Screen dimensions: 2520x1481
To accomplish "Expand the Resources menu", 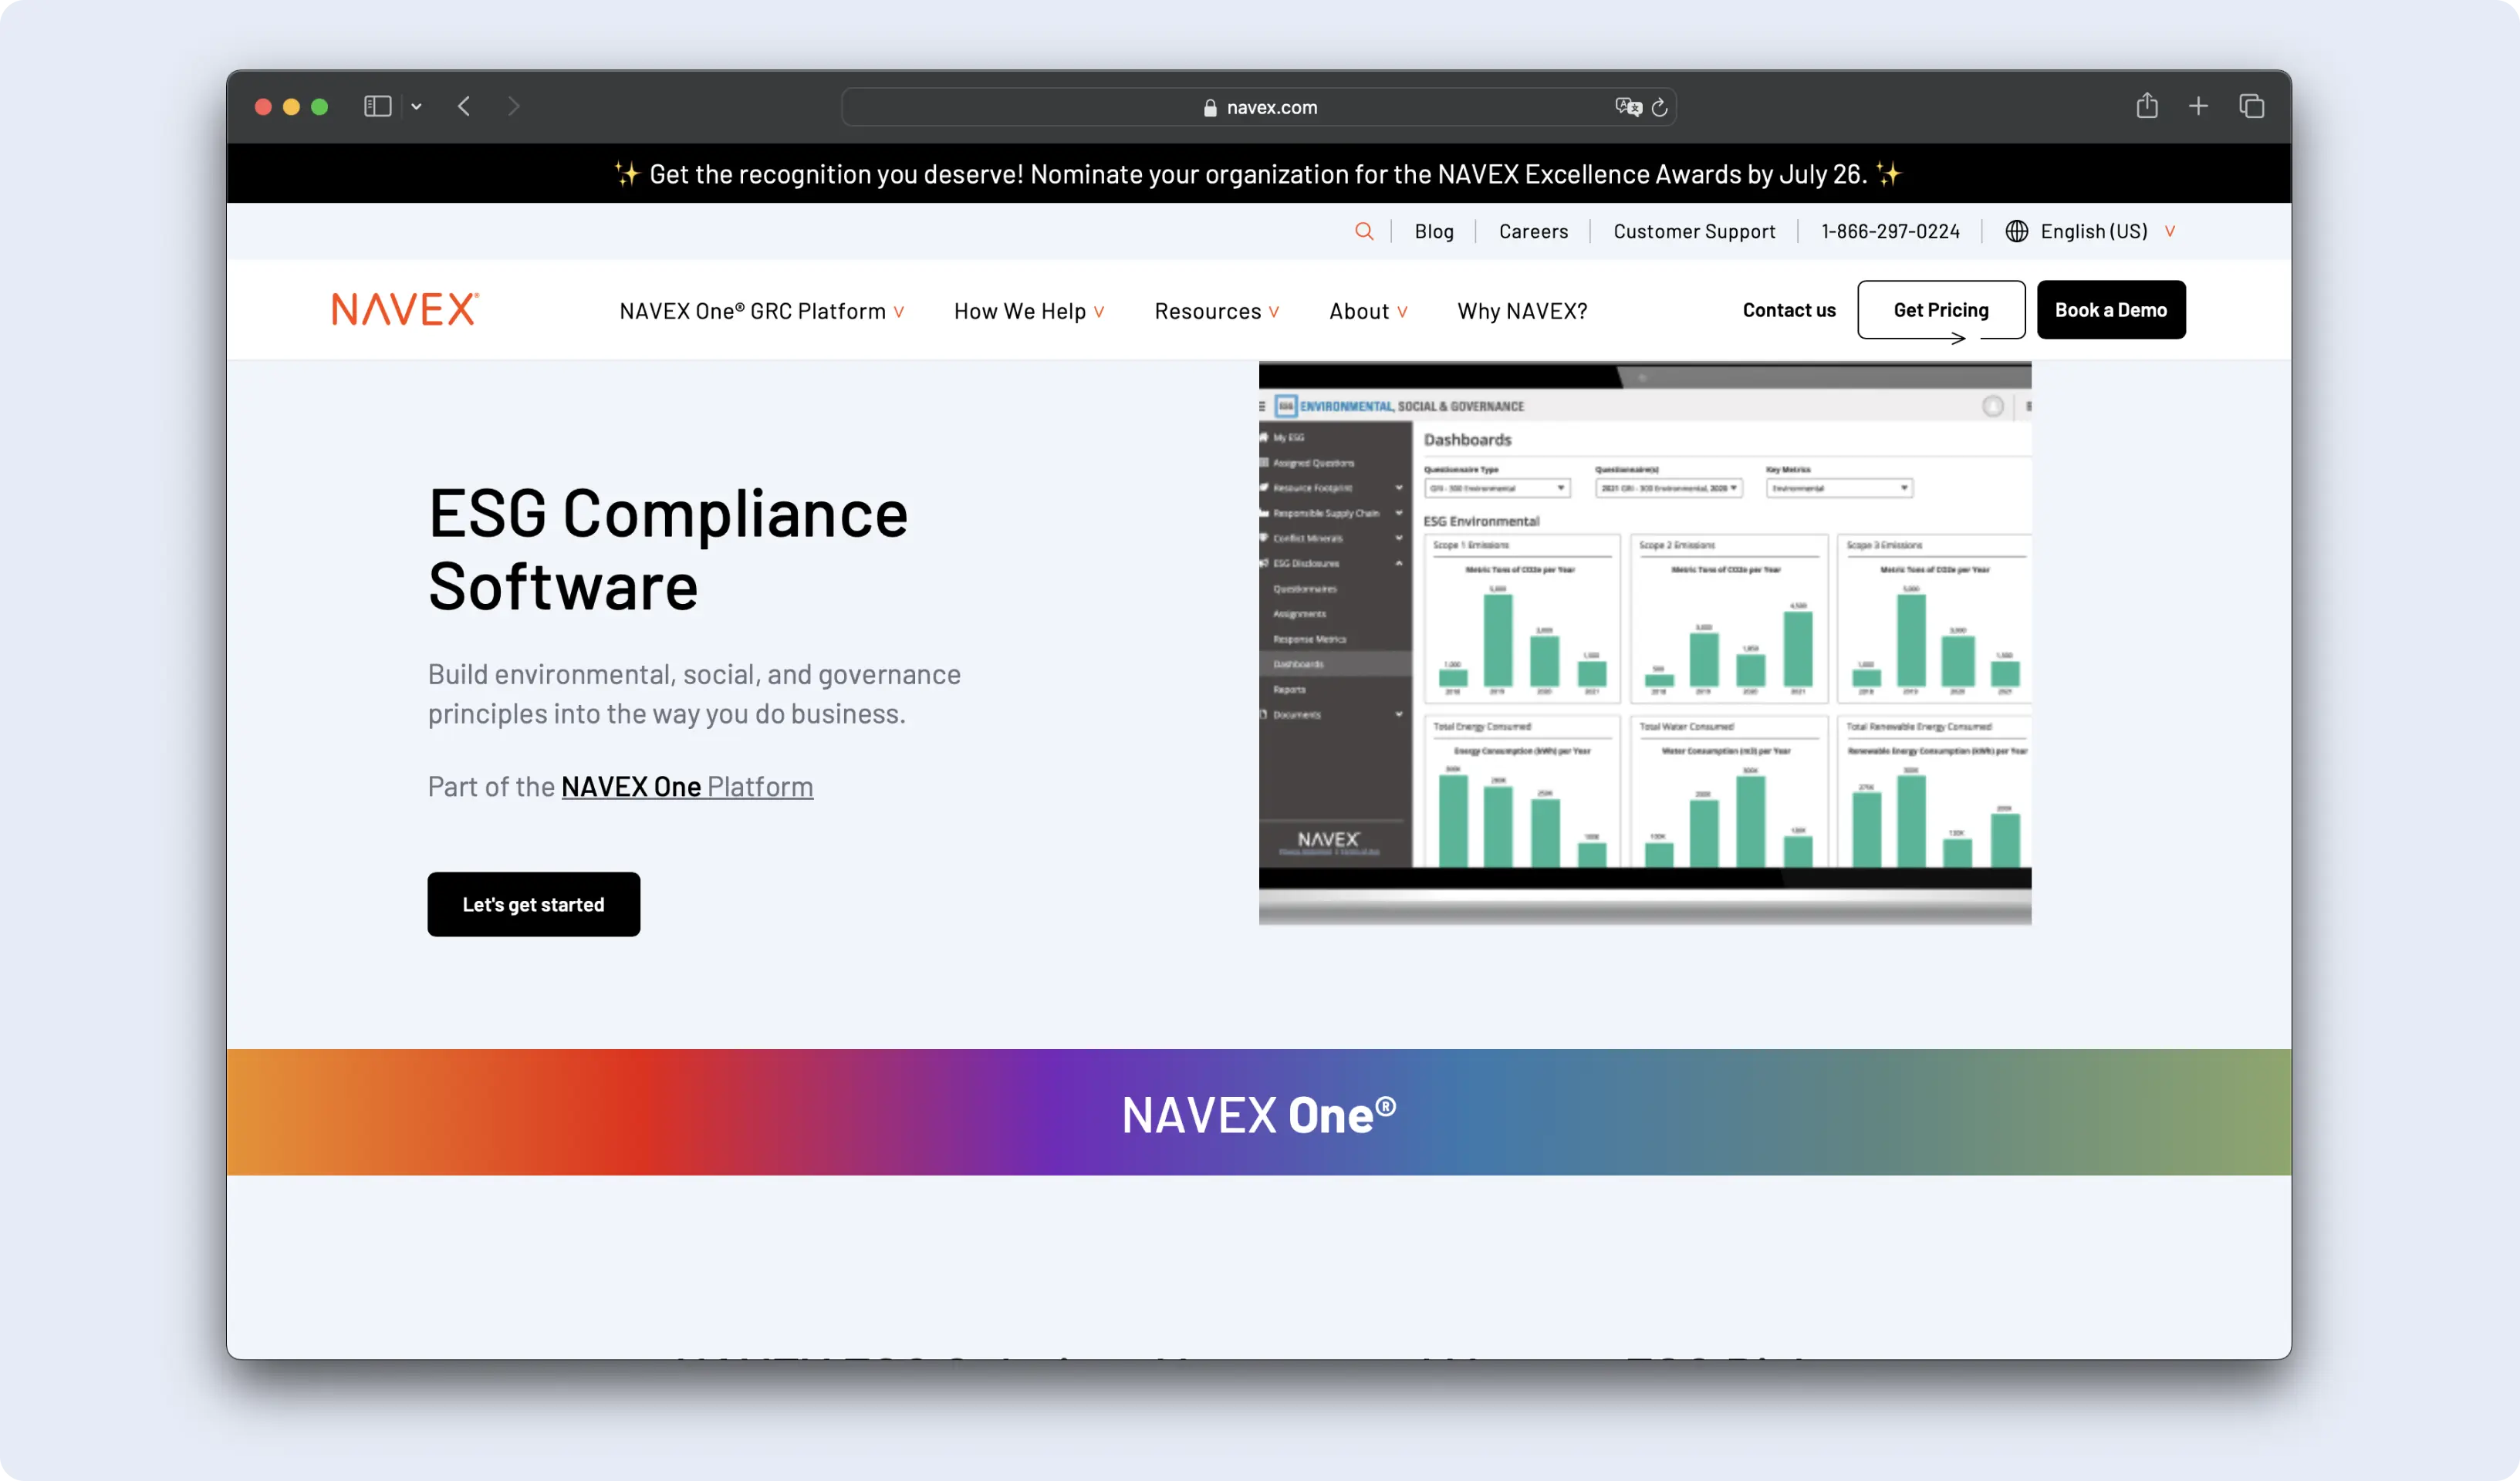I will pos(1216,311).
